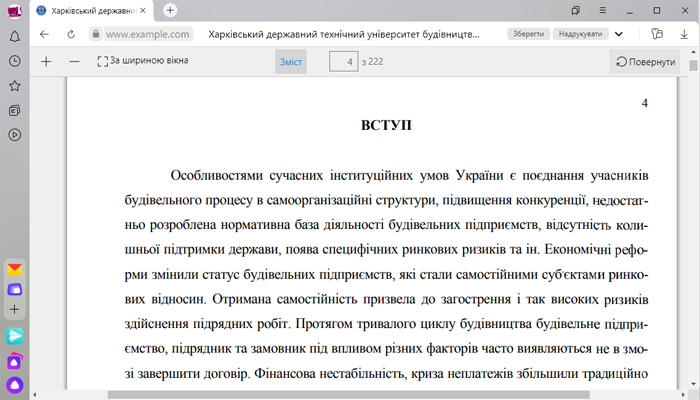Screen dimensions: 700x400
Task: Launch the mail envelope app in sidebar
Action: click(15, 269)
